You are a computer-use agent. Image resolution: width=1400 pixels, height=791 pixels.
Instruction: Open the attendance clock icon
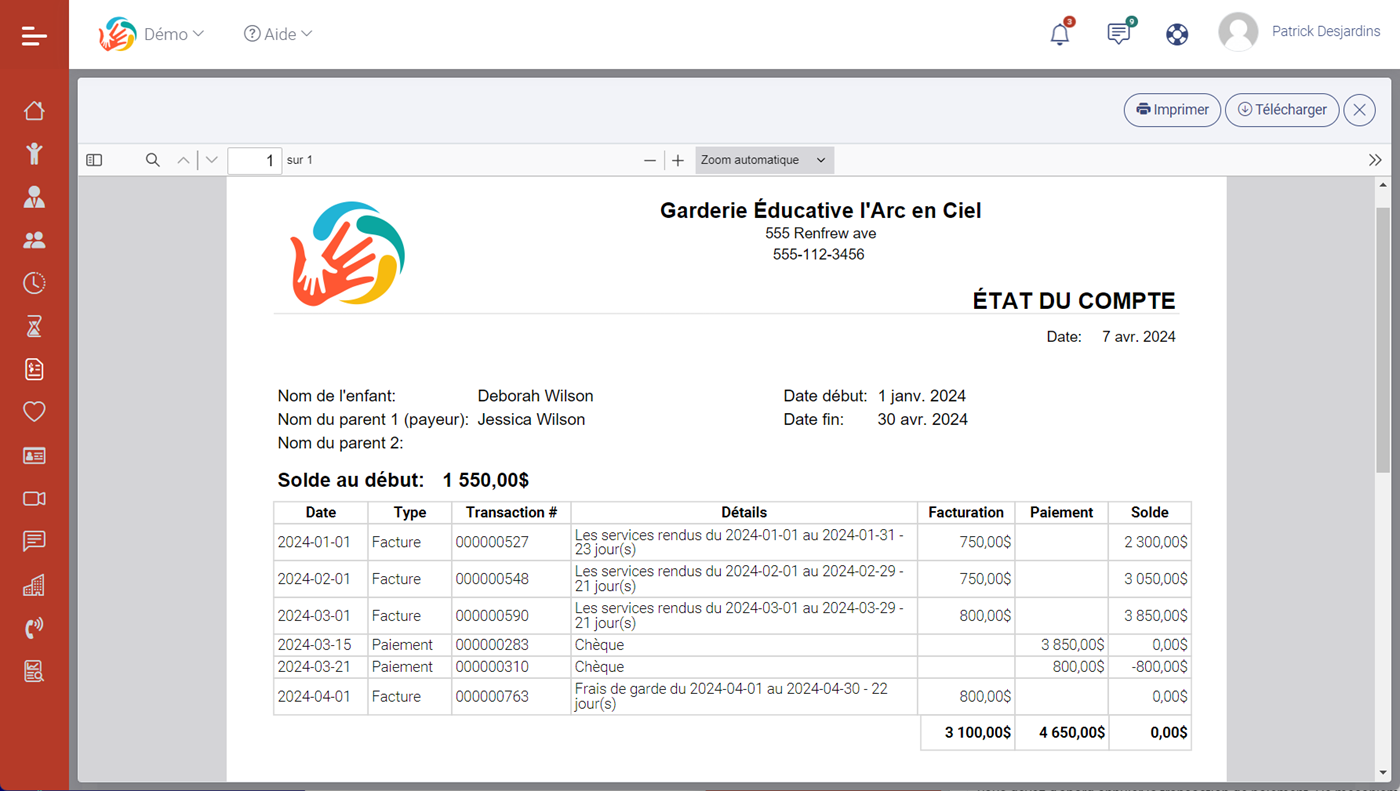point(34,283)
